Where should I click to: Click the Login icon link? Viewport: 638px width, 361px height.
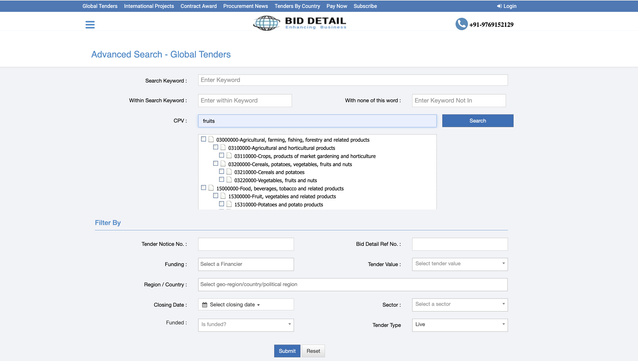[x=507, y=6]
